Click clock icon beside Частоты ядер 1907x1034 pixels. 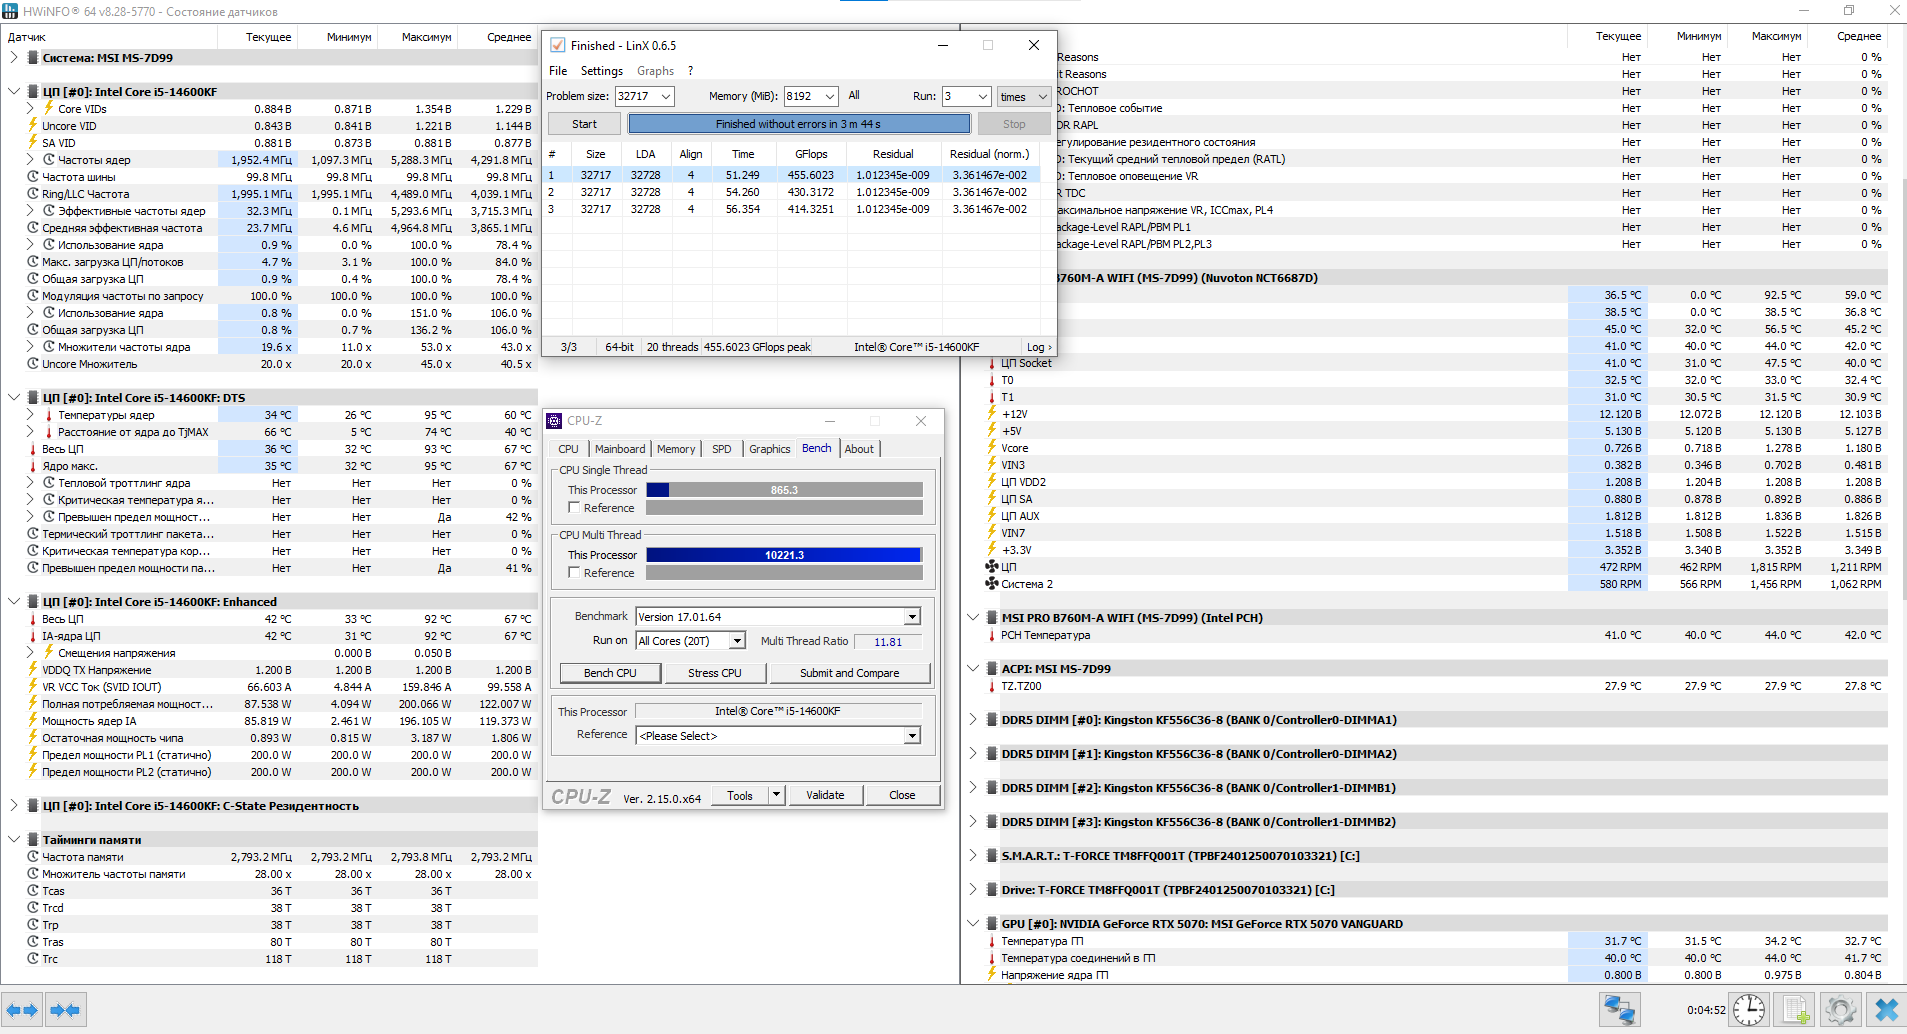[48, 159]
